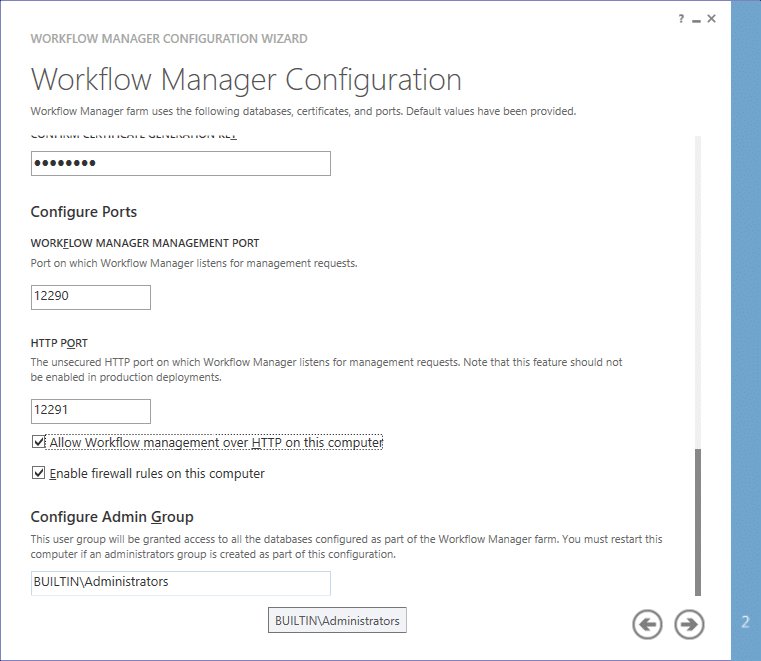The image size is (761, 661).
Task: Go to the next wizard page arrow
Action: click(x=689, y=624)
